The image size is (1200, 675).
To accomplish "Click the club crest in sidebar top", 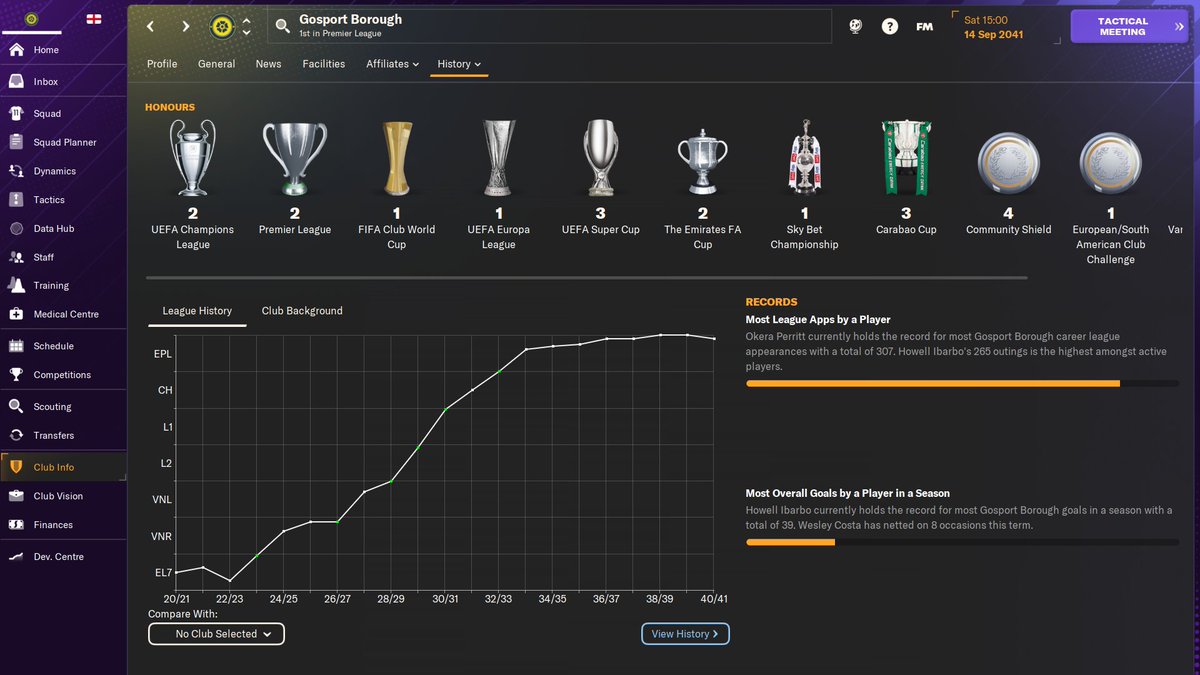I will [33, 19].
